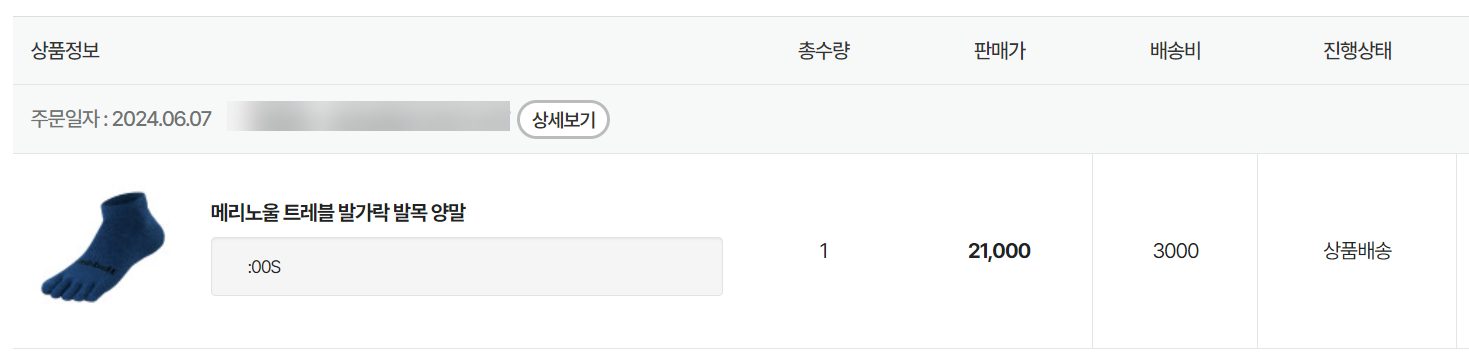Select the 21,000 price value
This screenshot has height=361, width=1469.
999,251
